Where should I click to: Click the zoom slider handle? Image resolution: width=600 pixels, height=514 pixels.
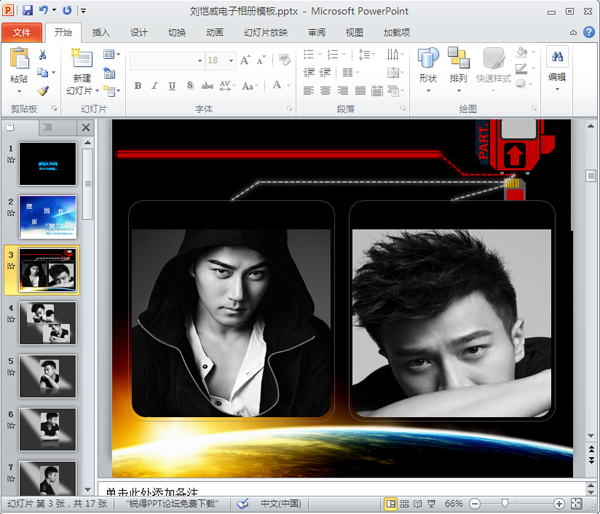pos(505,503)
